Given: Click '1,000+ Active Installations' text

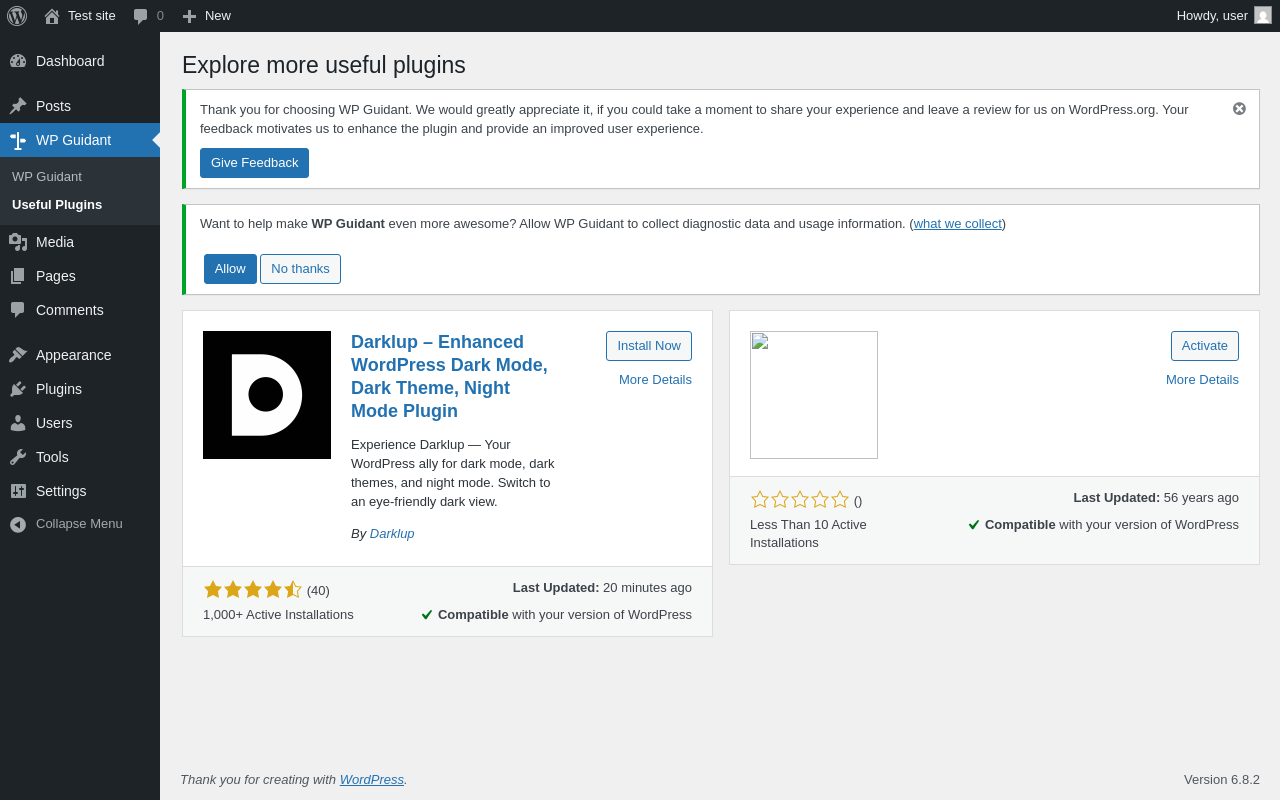Looking at the screenshot, I should pos(278,615).
